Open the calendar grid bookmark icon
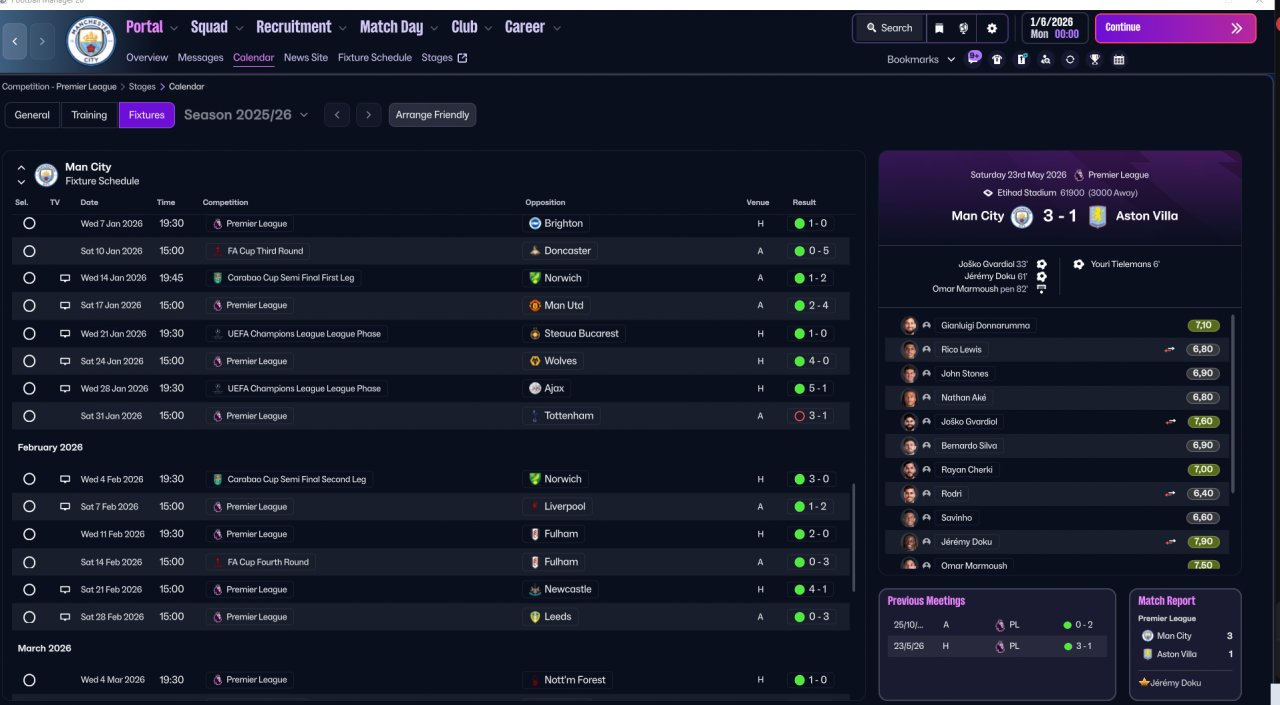Image resolution: width=1280 pixels, height=705 pixels. click(x=1119, y=59)
